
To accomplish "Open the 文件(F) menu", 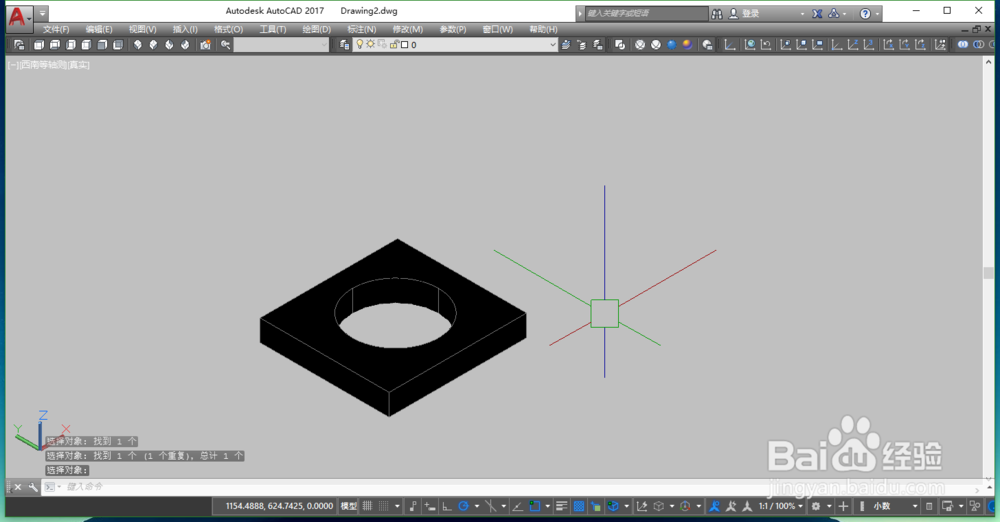I will tap(56, 29).
